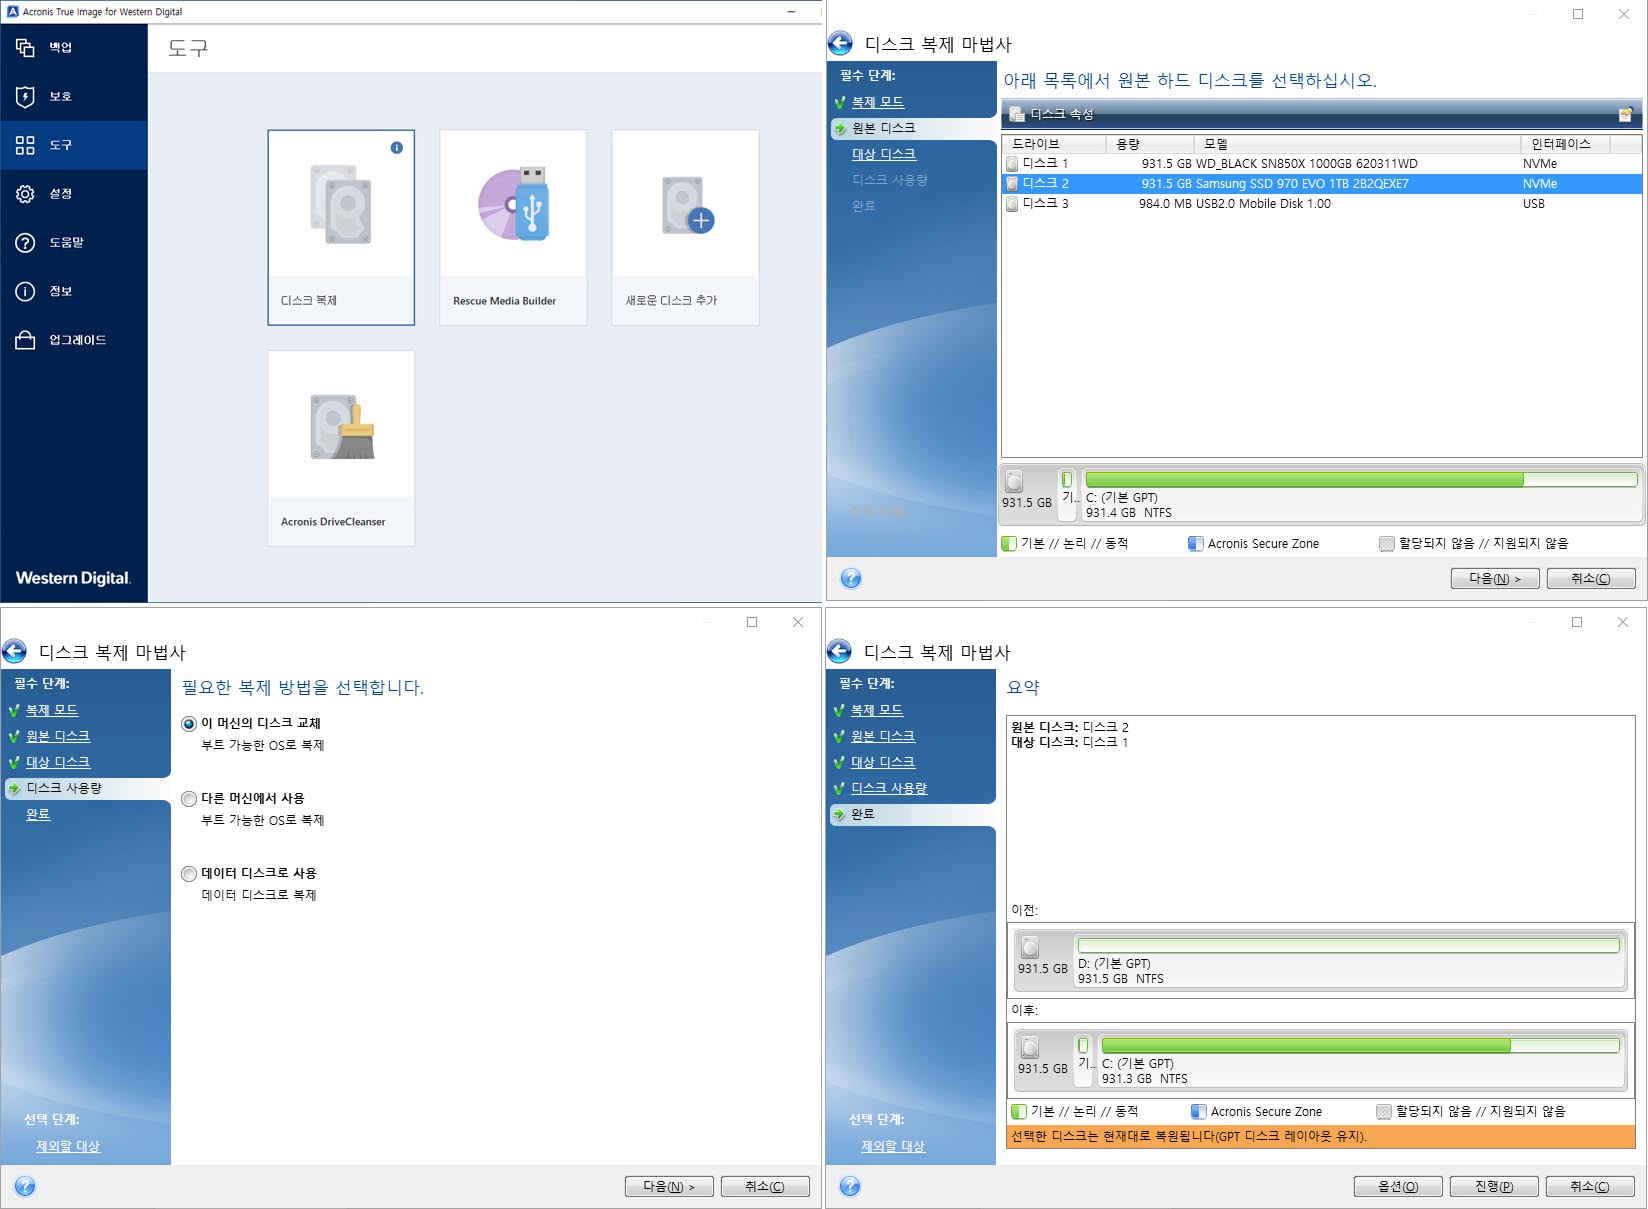
Task: Select 디스크 3 USB2.0 Mobile Disk row
Action: click(x=1321, y=204)
